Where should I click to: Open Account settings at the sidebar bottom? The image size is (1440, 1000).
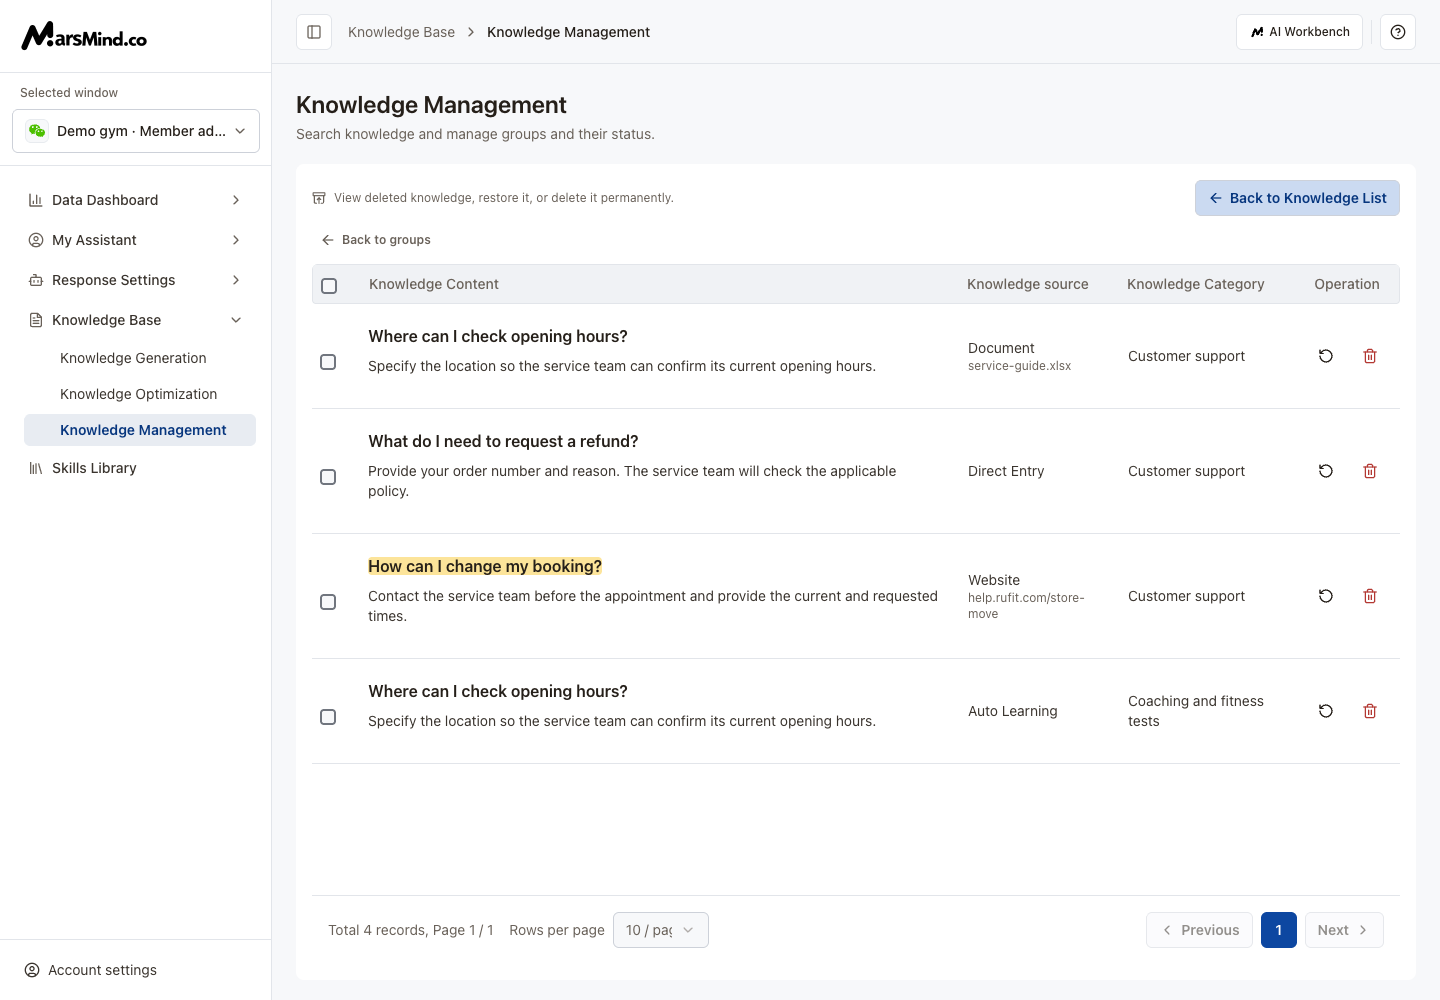tap(91, 970)
